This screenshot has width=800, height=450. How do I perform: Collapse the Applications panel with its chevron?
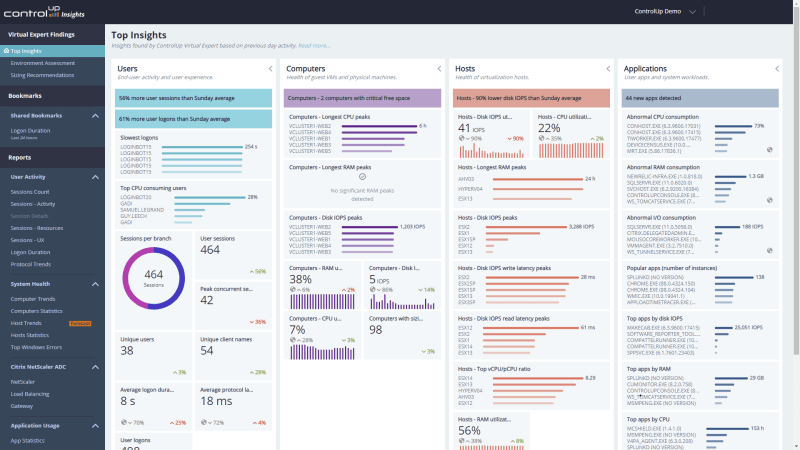pyautogui.click(x=777, y=69)
